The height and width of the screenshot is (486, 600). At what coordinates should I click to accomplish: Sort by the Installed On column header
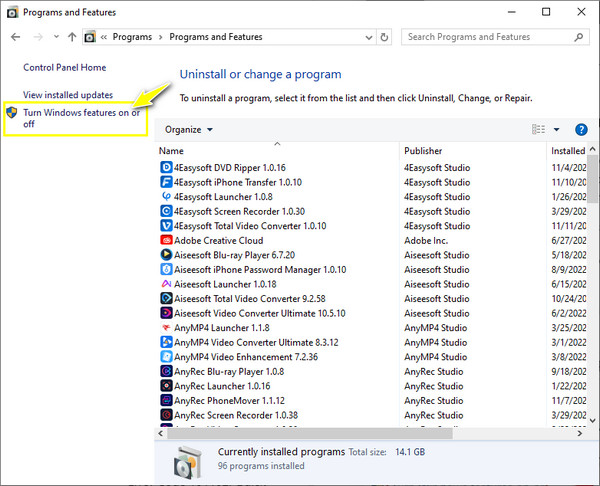pyautogui.click(x=567, y=150)
